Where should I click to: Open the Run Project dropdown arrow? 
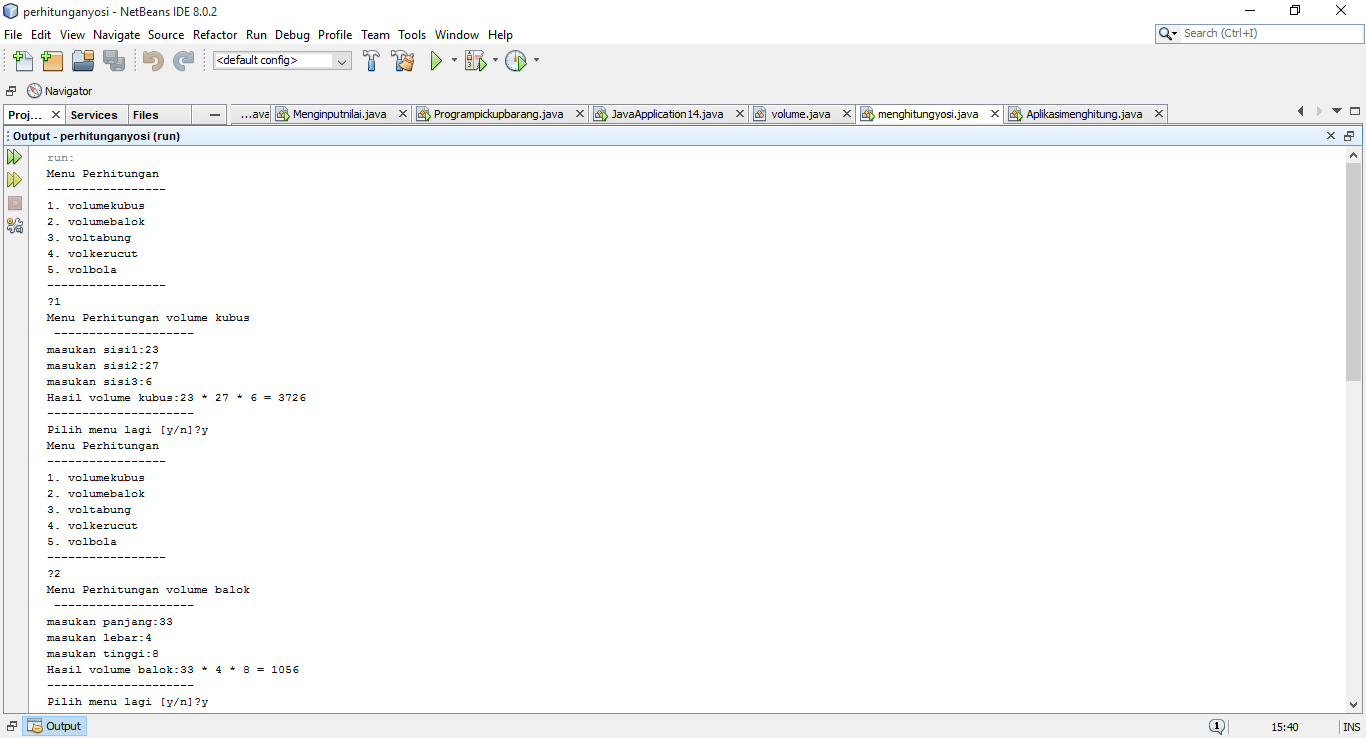click(452, 60)
